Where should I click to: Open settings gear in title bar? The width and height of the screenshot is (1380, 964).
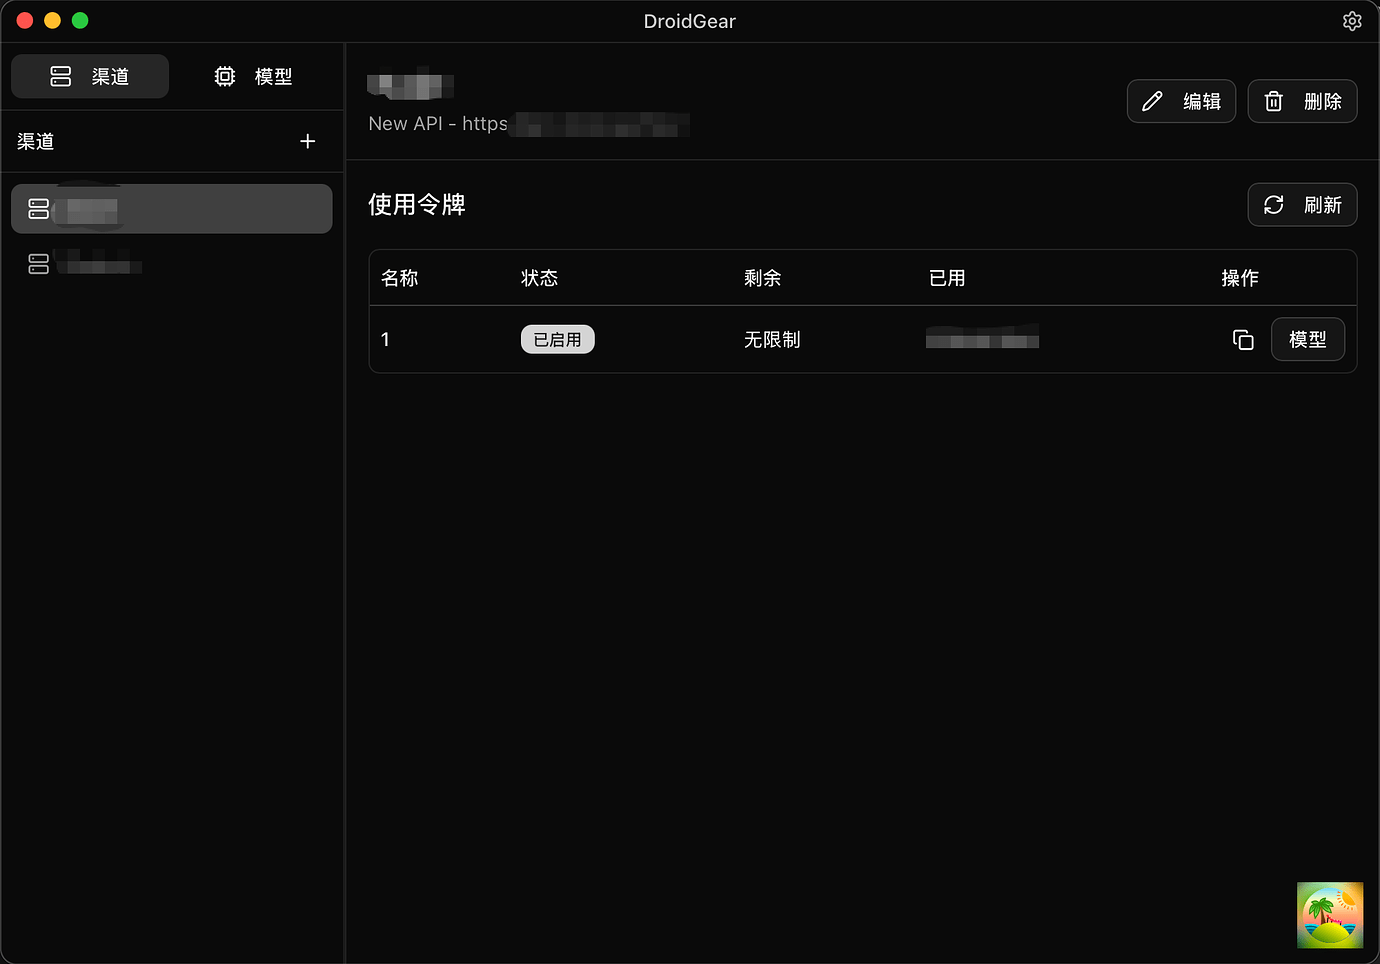pos(1352,21)
